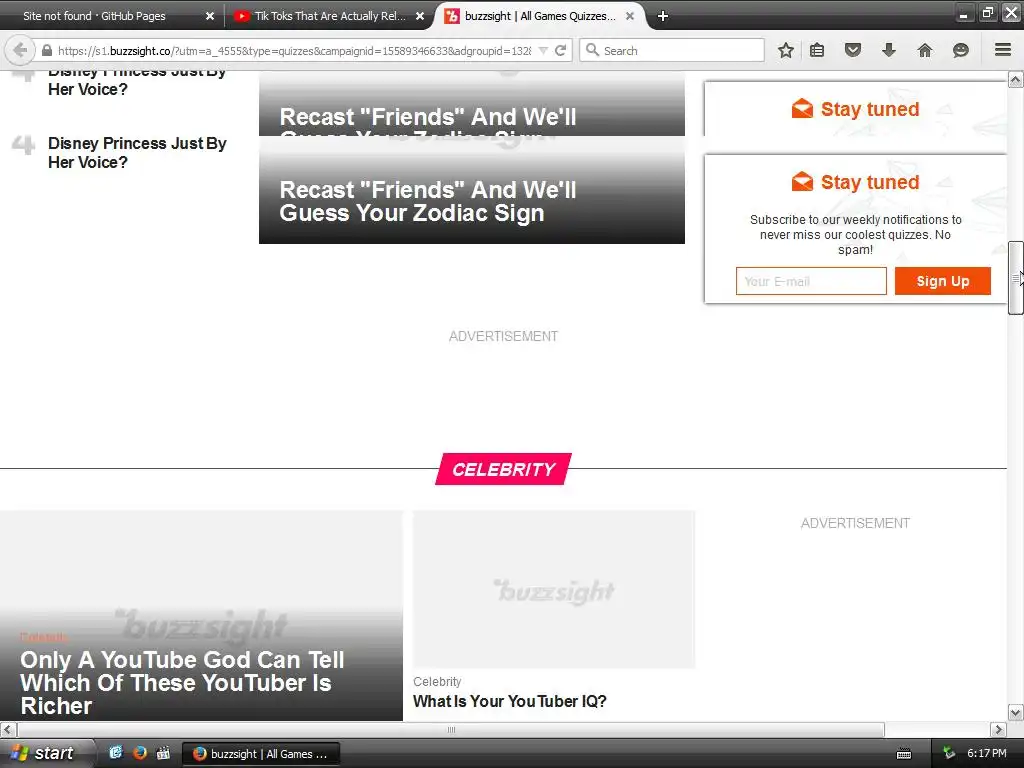Open Firefox hamburger menu
The height and width of the screenshot is (768, 1024).
[x=1003, y=50]
